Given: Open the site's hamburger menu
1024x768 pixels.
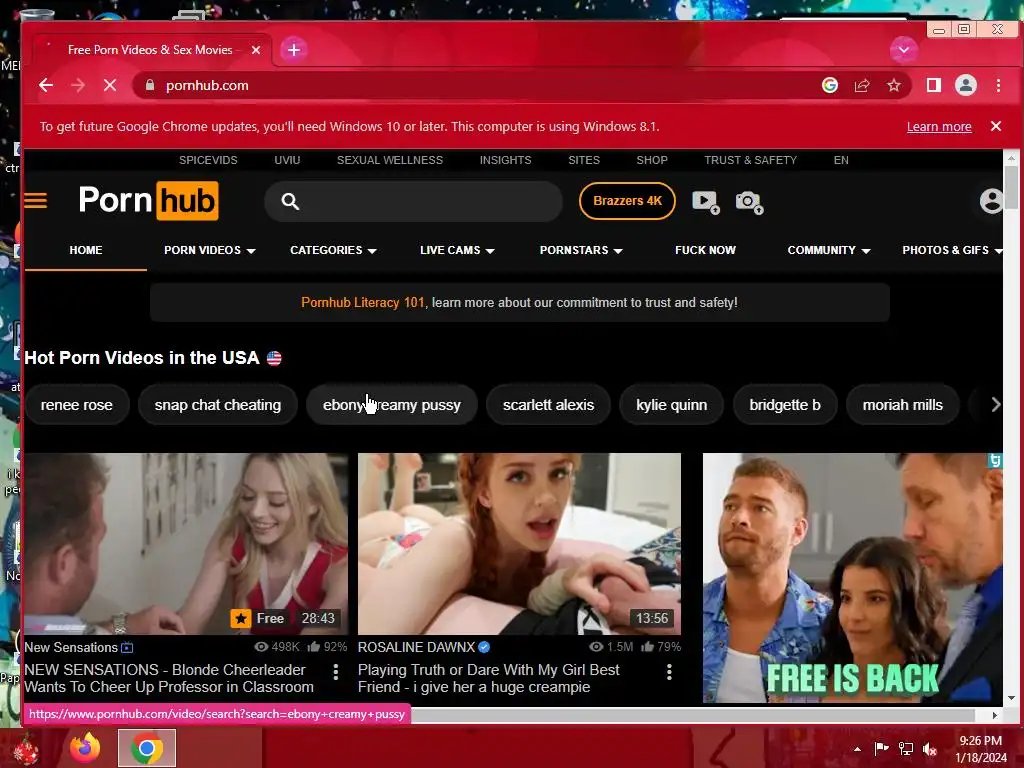Looking at the screenshot, I should pos(36,200).
